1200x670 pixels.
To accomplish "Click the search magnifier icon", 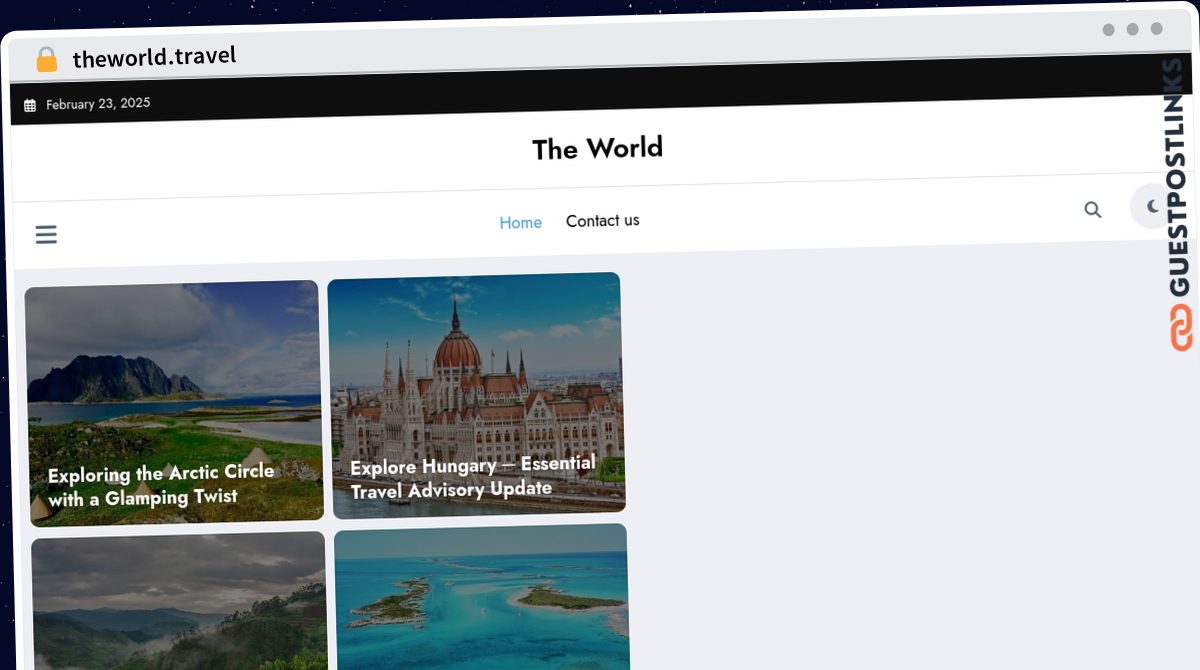I will [x=1093, y=209].
